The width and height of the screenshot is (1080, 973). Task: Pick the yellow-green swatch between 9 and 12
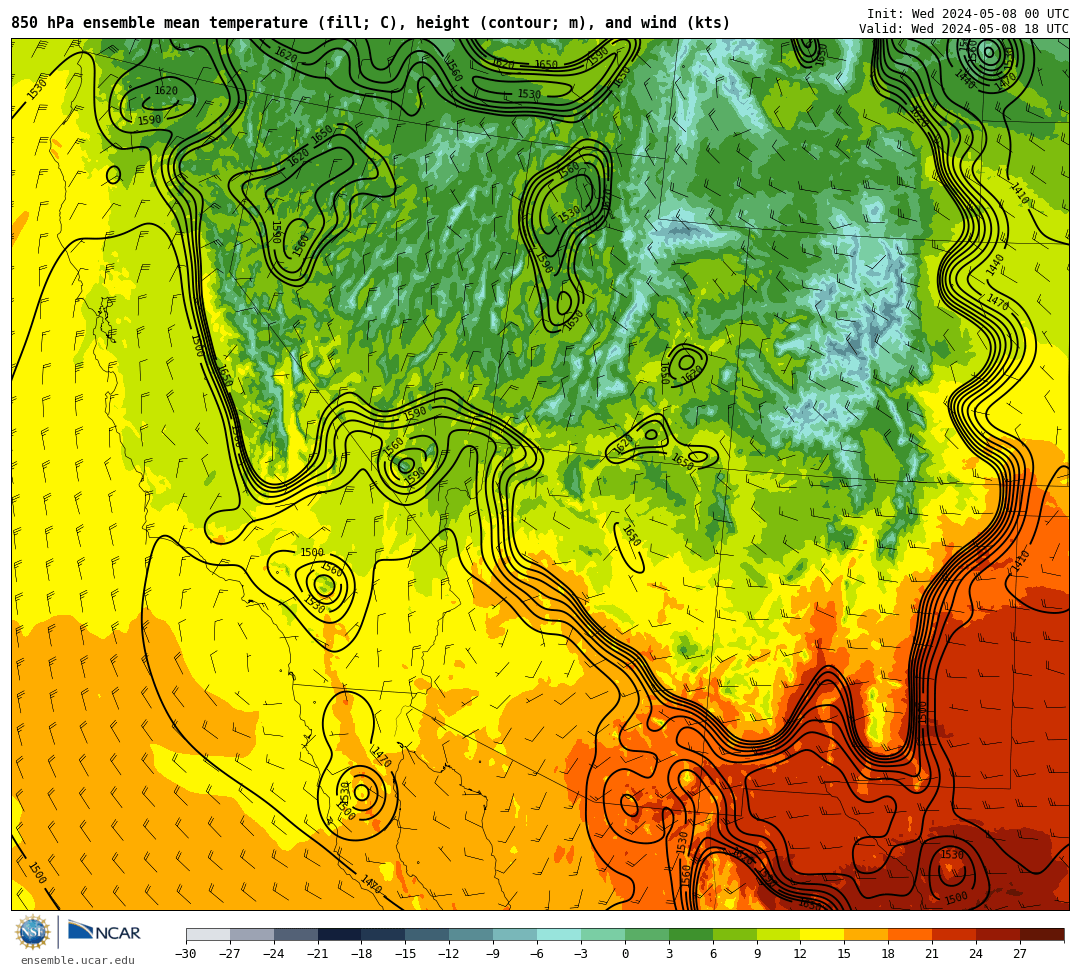point(779,934)
